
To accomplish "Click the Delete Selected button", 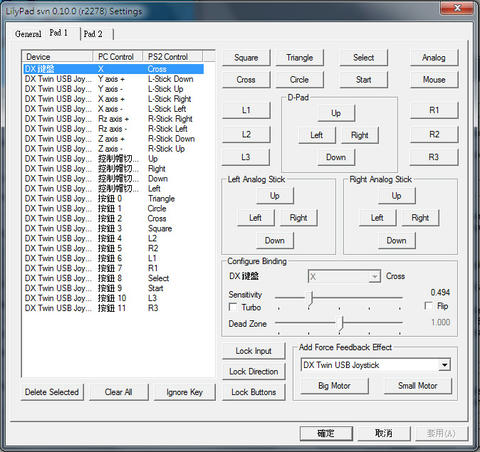I will (x=52, y=392).
